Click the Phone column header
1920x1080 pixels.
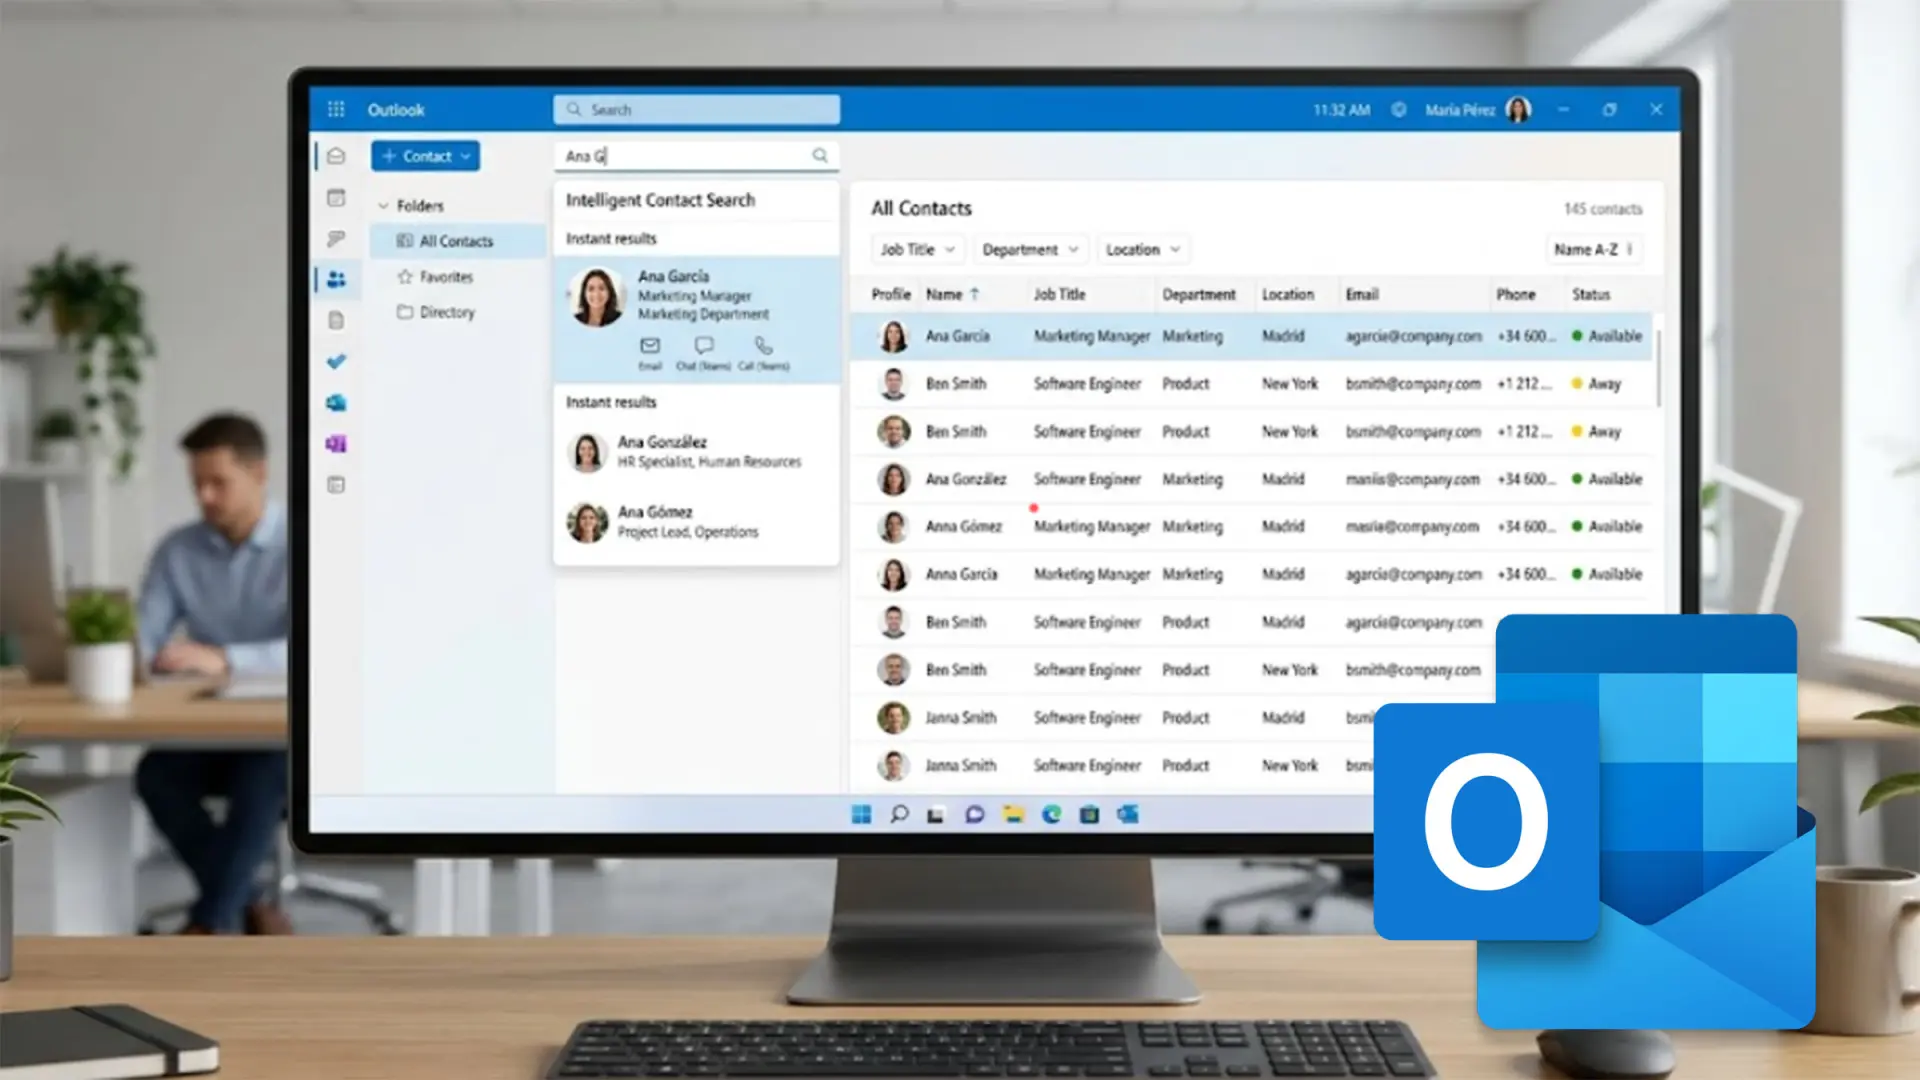(x=1516, y=294)
